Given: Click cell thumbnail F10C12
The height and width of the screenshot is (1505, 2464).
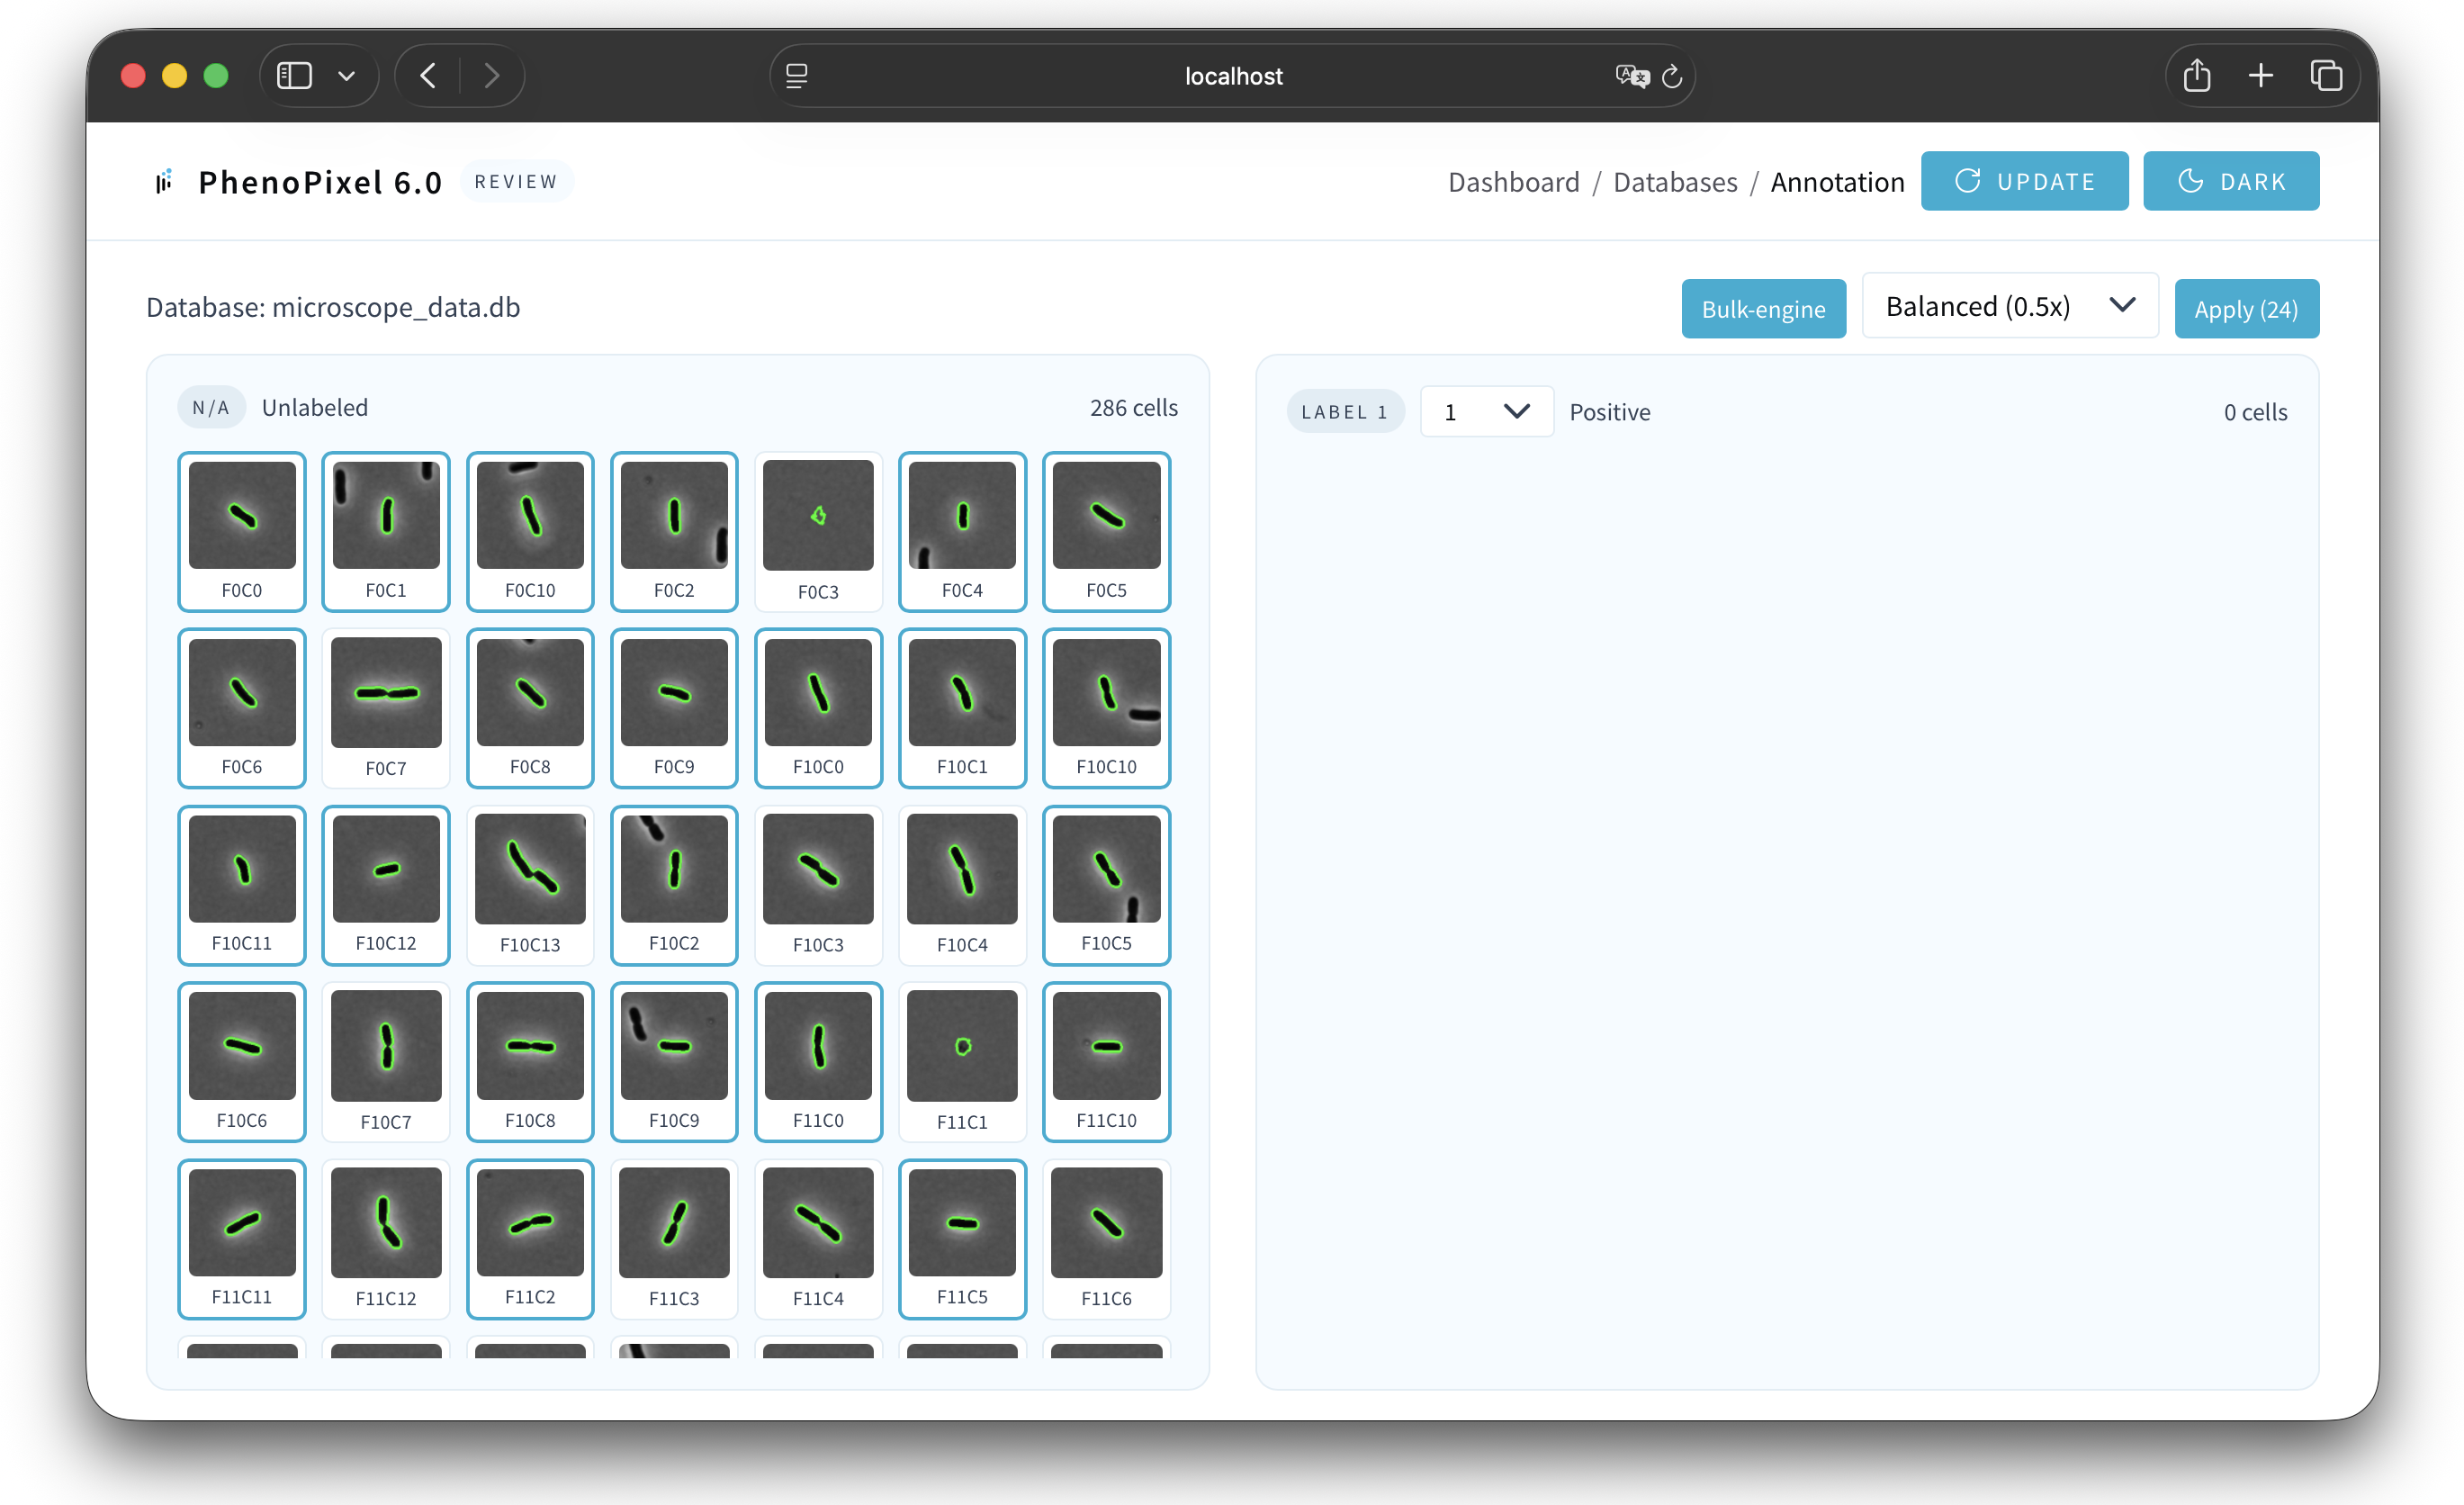Looking at the screenshot, I should [386, 868].
